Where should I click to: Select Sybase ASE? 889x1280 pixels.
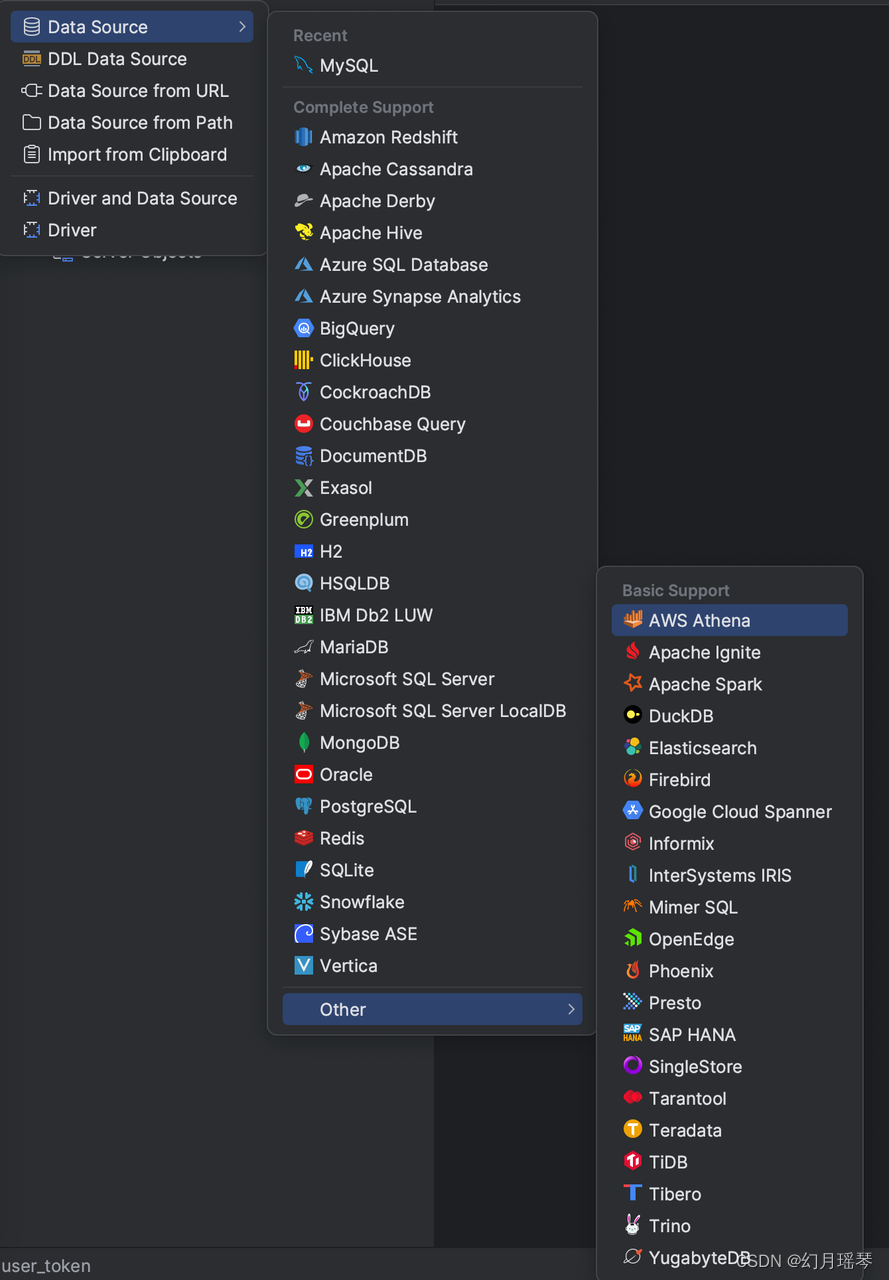[x=432, y=934]
